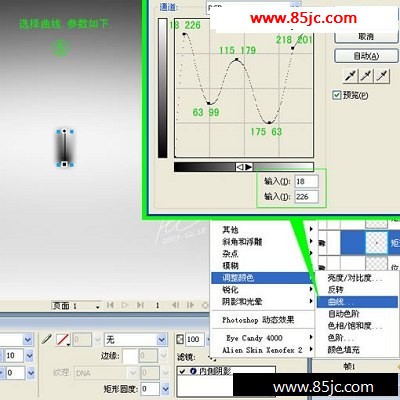Click the 取消 cancel button
The width and height of the screenshot is (400, 400).
366,36
